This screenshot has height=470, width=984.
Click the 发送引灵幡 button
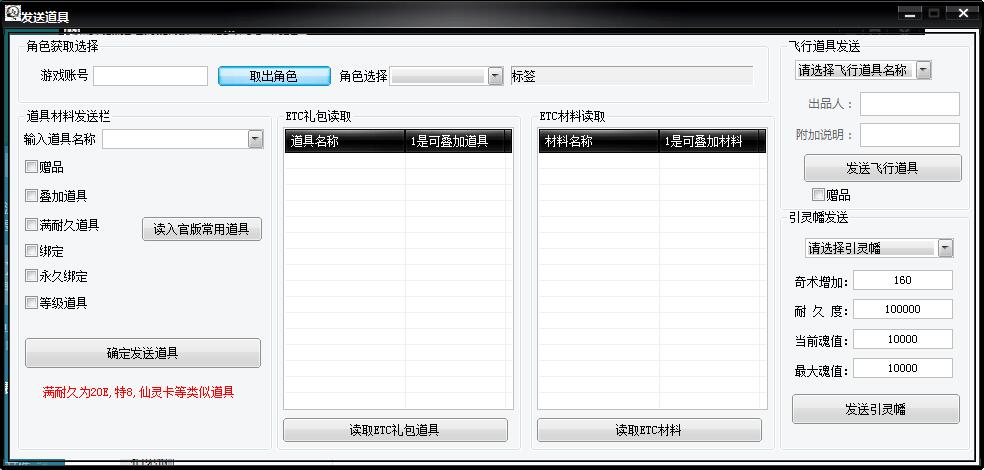pos(875,409)
